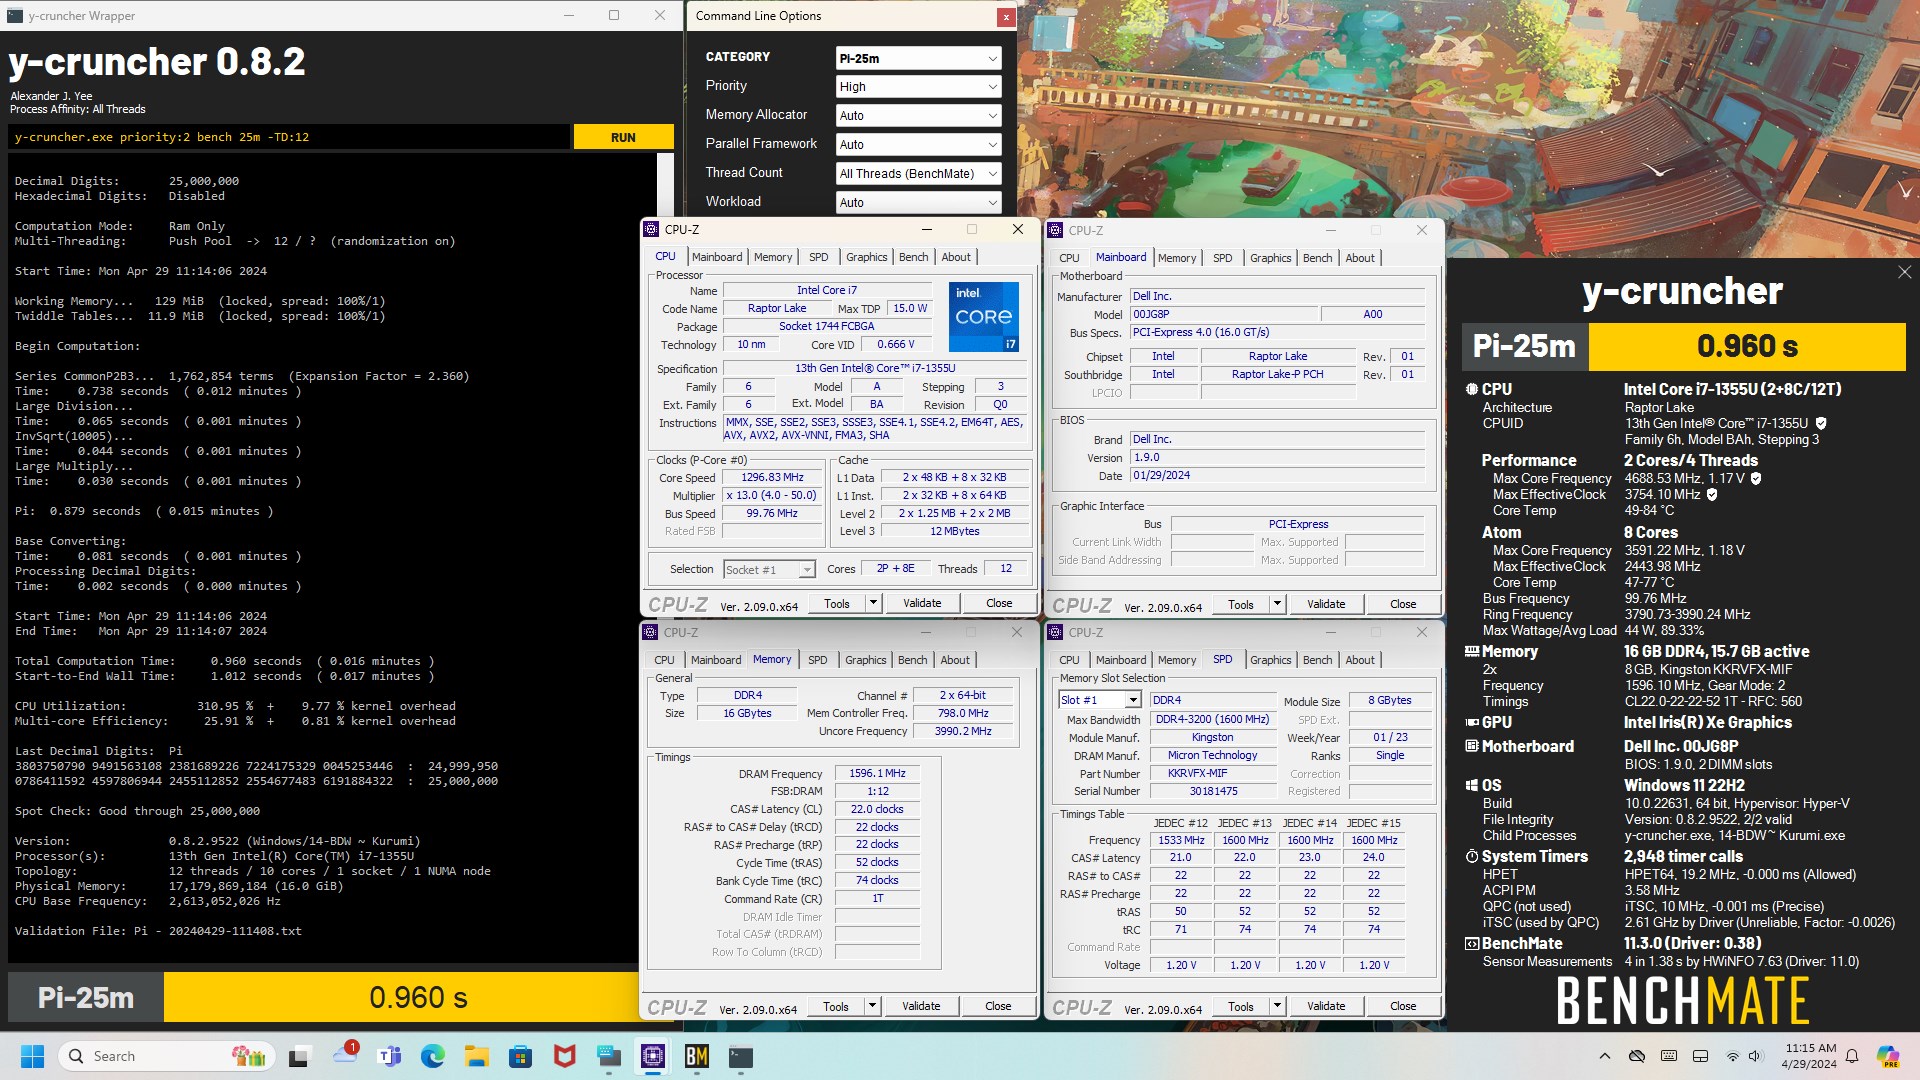
Task: Select CPU tab in CPU-Z SPD window
Action: coord(1069,660)
